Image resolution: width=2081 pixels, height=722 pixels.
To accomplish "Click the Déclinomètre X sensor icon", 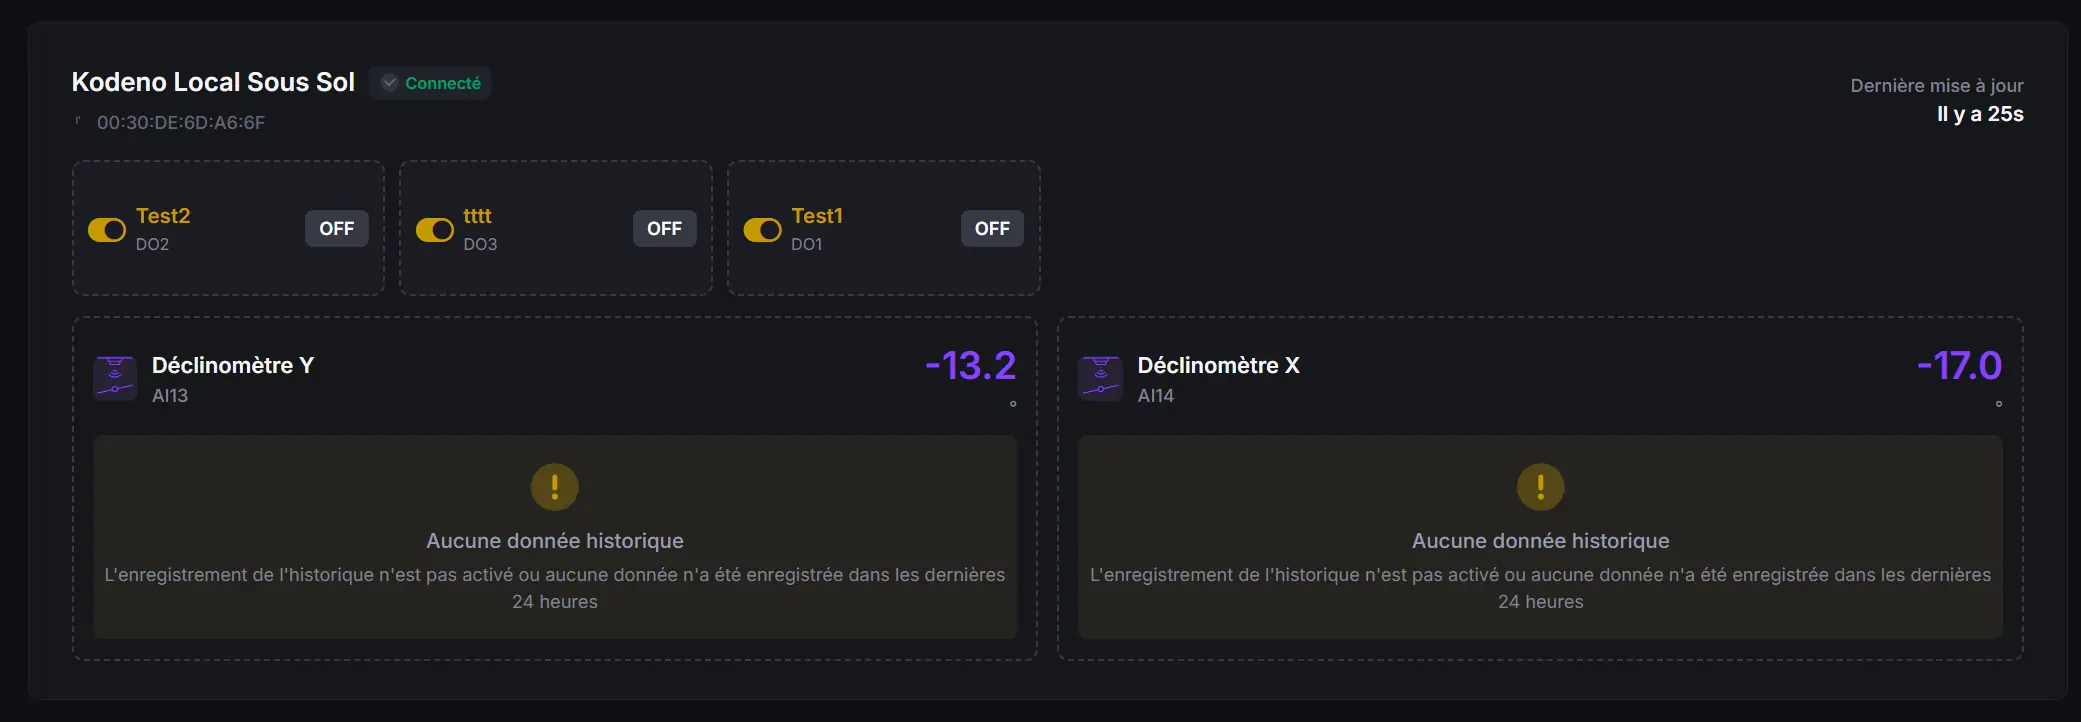I will tap(1100, 378).
